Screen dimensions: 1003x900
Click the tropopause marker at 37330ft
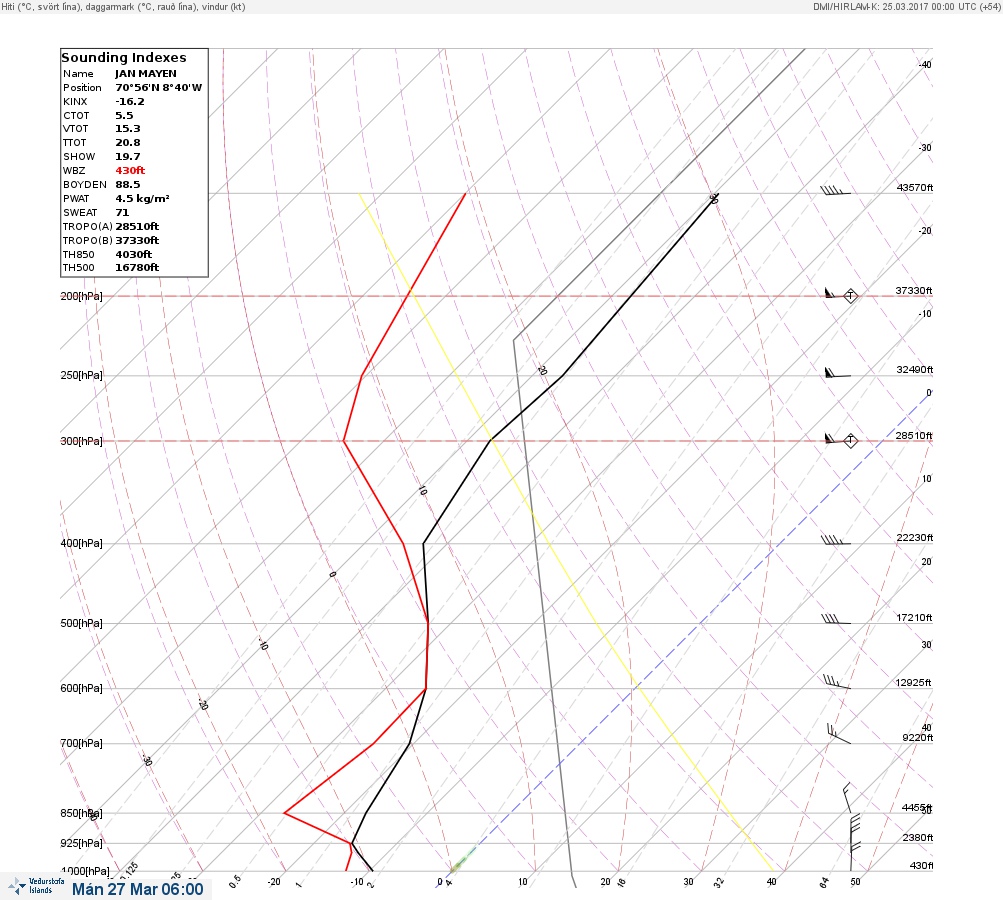(850, 296)
